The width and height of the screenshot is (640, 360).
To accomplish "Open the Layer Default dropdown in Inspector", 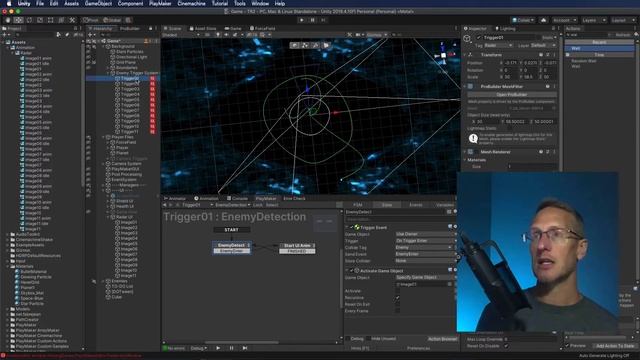I will 542,46.
